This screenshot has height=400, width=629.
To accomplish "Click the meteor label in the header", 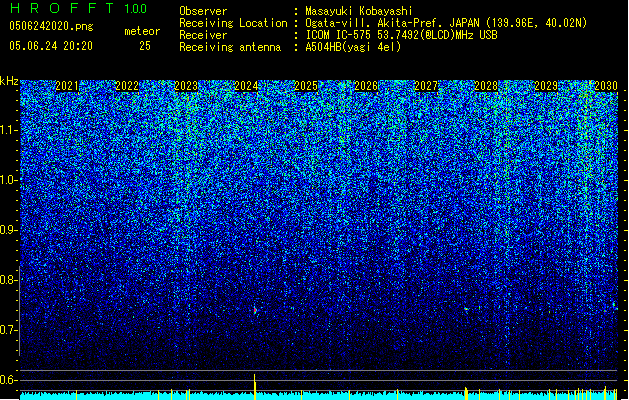I will 142,31.
